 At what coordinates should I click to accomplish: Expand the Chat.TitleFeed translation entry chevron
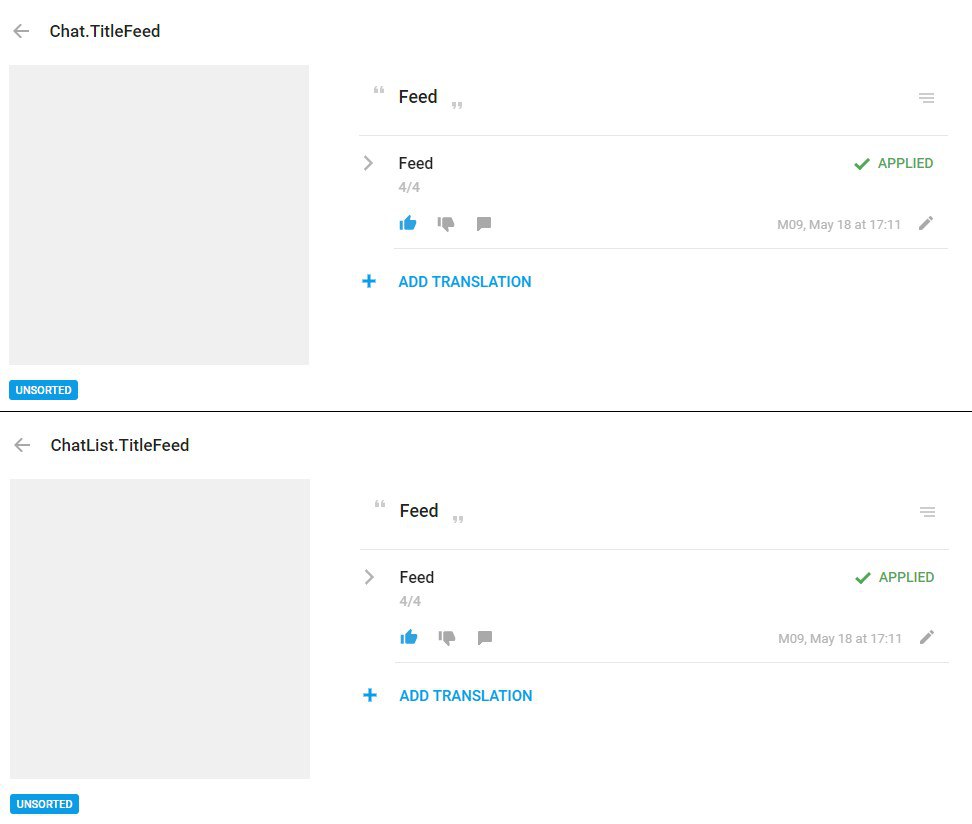369,163
